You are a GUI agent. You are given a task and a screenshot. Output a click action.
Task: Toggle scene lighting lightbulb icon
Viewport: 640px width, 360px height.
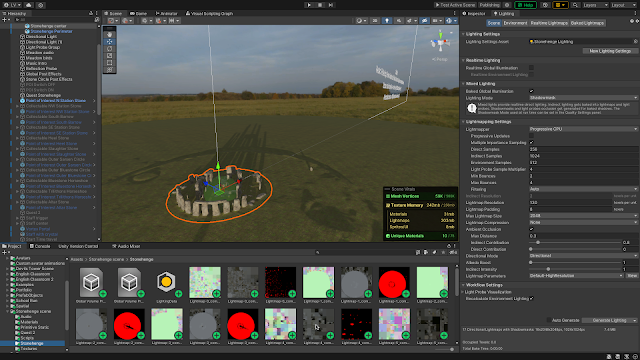click(387, 20)
